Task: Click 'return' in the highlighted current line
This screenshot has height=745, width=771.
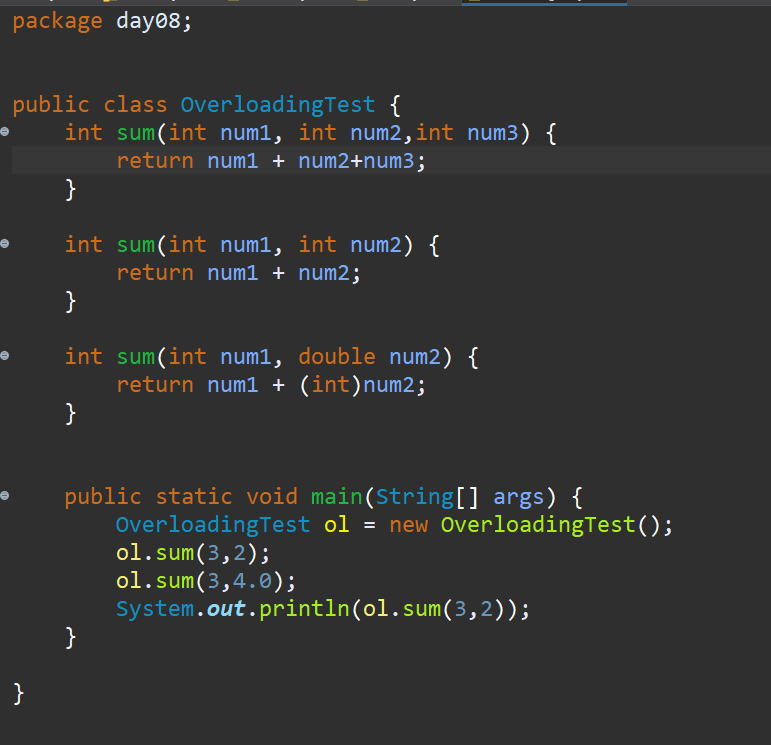Action: (x=155, y=162)
